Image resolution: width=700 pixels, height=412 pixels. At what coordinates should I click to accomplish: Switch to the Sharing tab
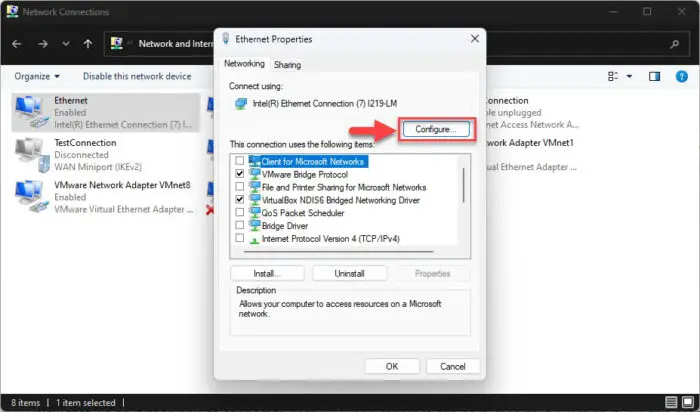click(288, 65)
